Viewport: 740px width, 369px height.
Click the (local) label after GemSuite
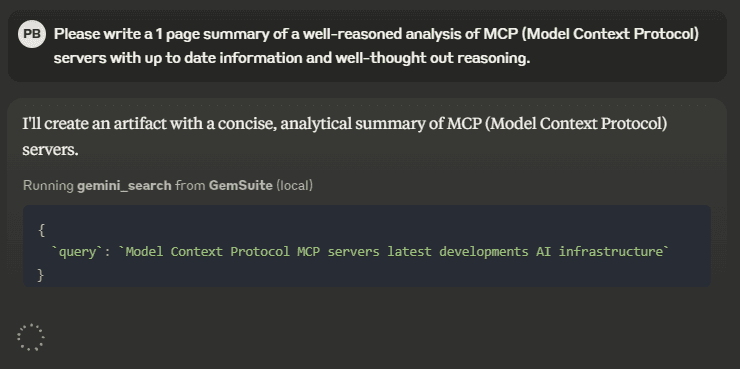[x=294, y=185]
